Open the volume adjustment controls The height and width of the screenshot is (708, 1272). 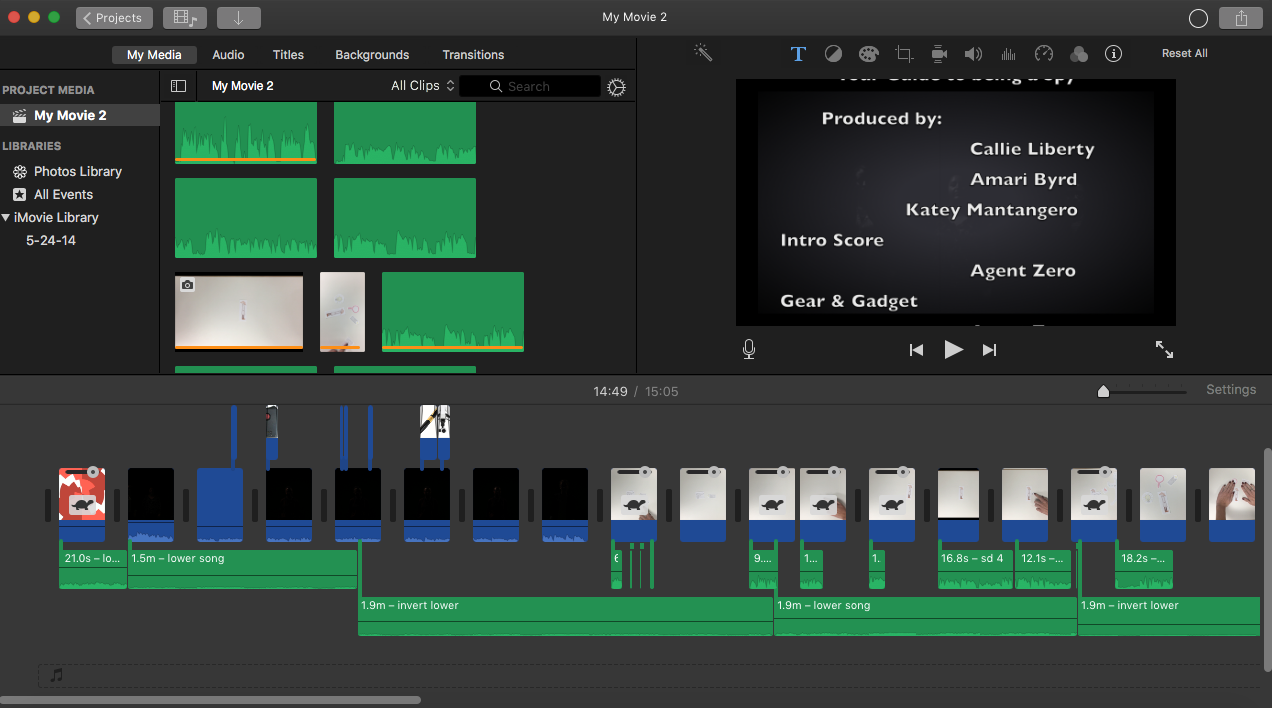click(x=973, y=53)
